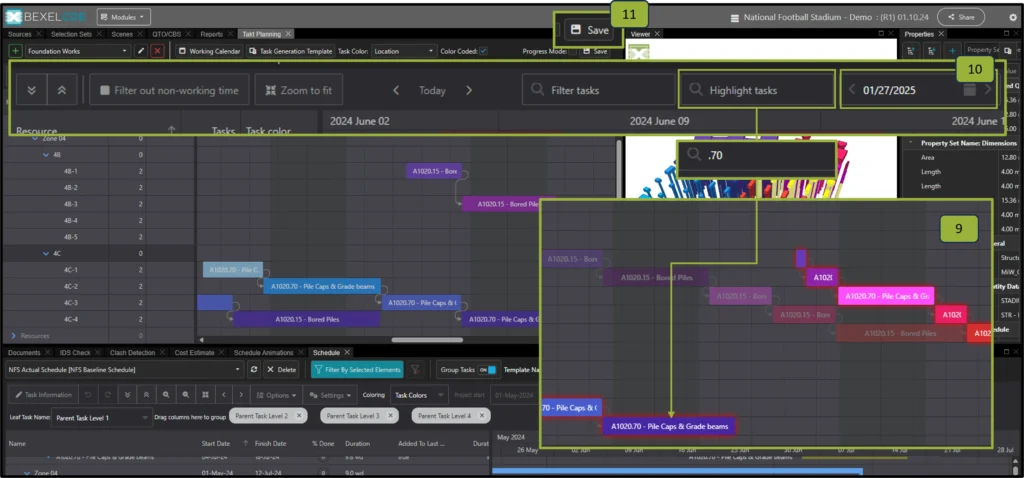Screen dimensions: 1024x478
Task: Click the schedule refresh icon
Action: (x=253, y=370)
